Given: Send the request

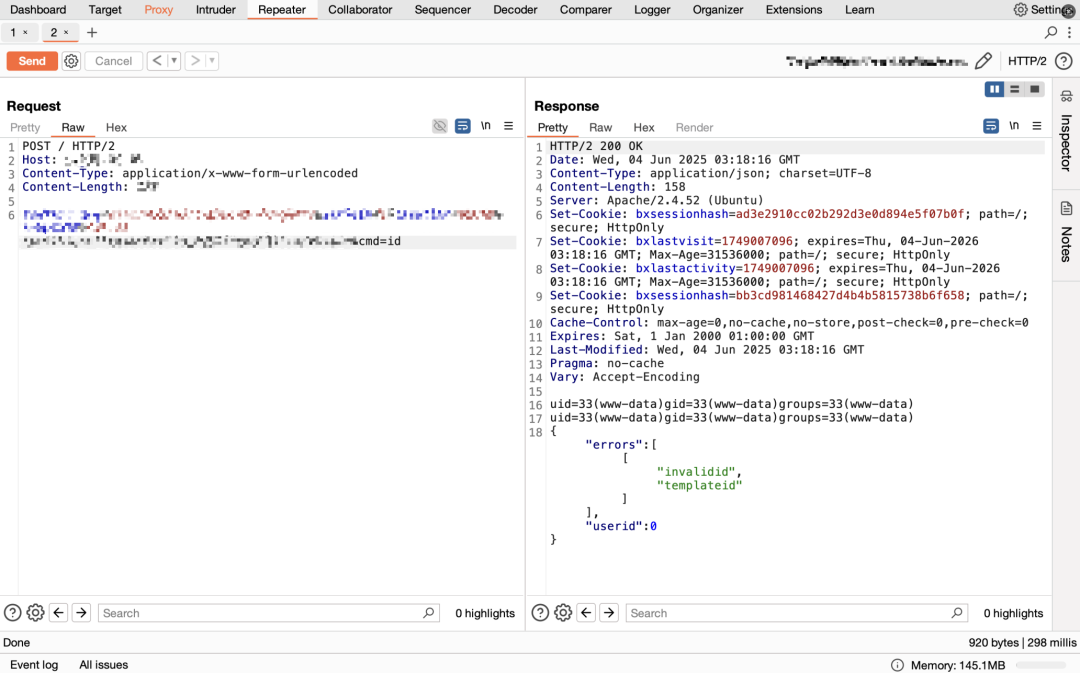Looking at the screenshot, I should (32, 61).
